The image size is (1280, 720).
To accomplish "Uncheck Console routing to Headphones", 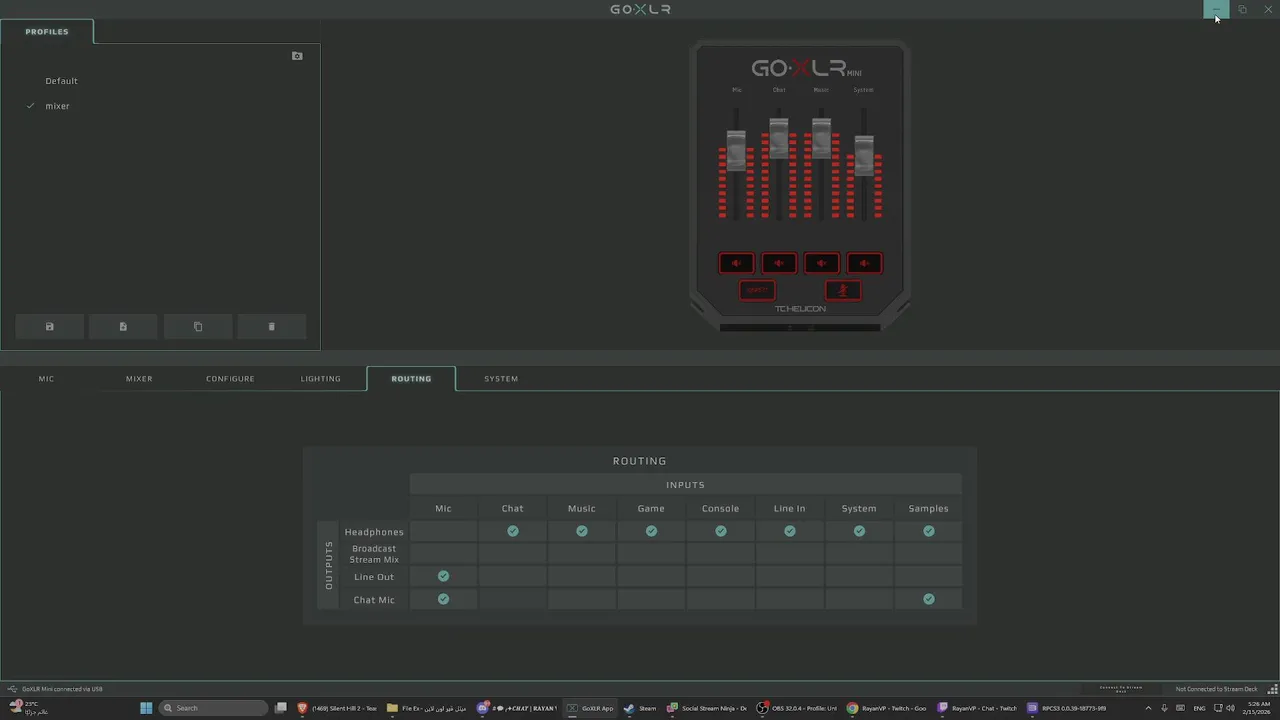I will 720,532.
